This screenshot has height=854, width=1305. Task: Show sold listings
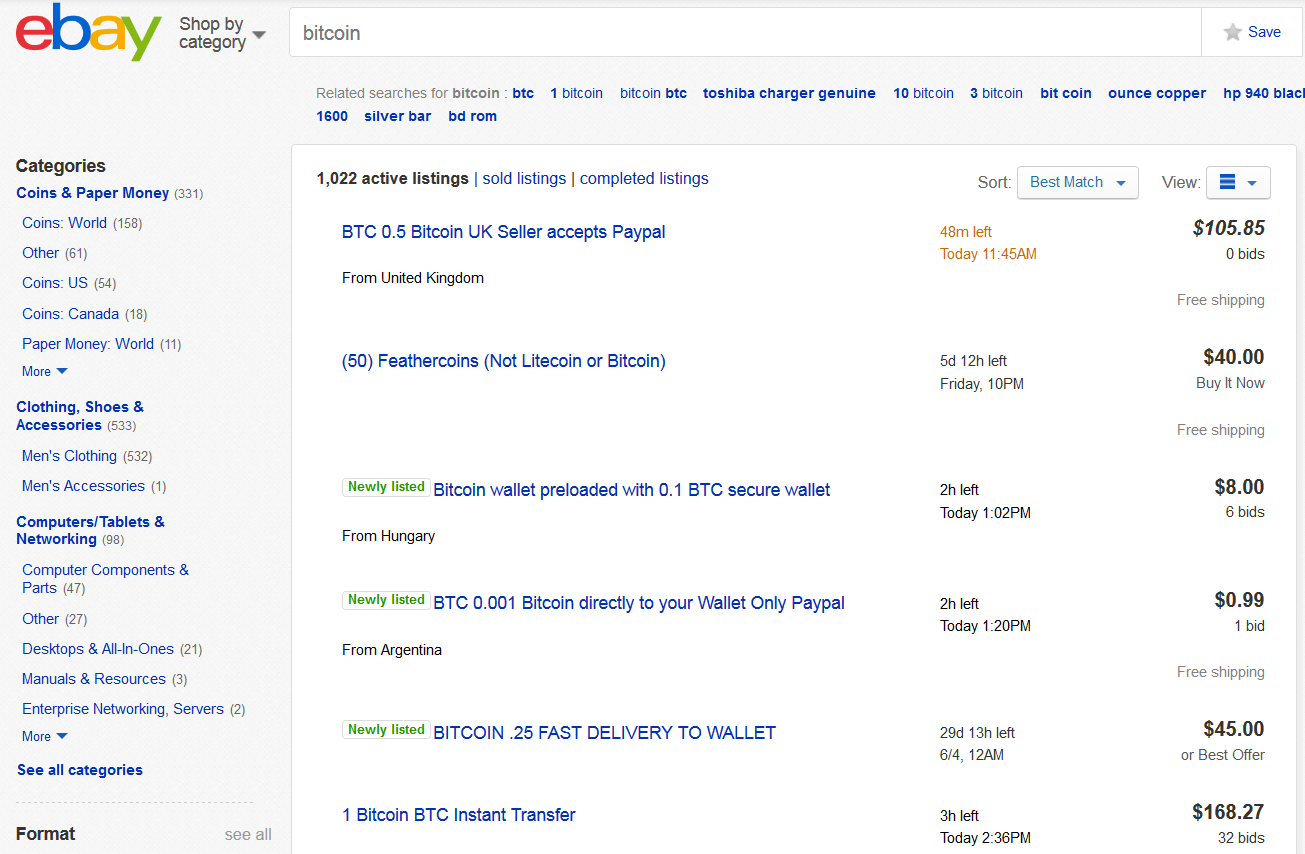(x=524, y=178)
